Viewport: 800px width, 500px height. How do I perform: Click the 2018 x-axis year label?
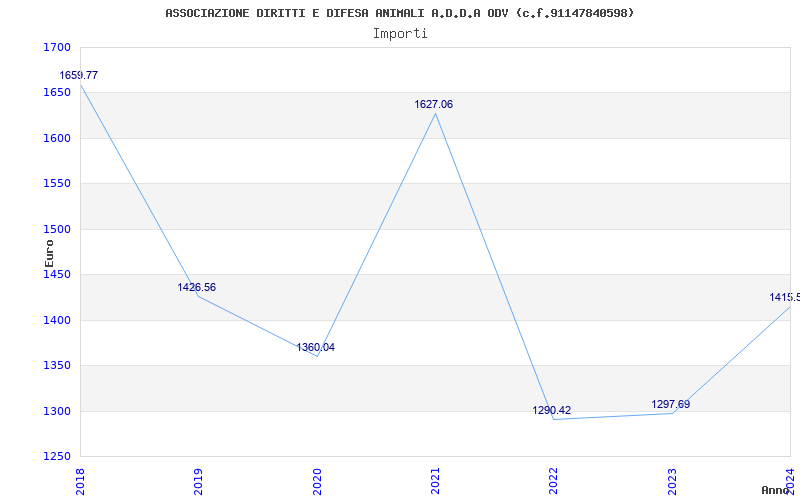(80, 482)
